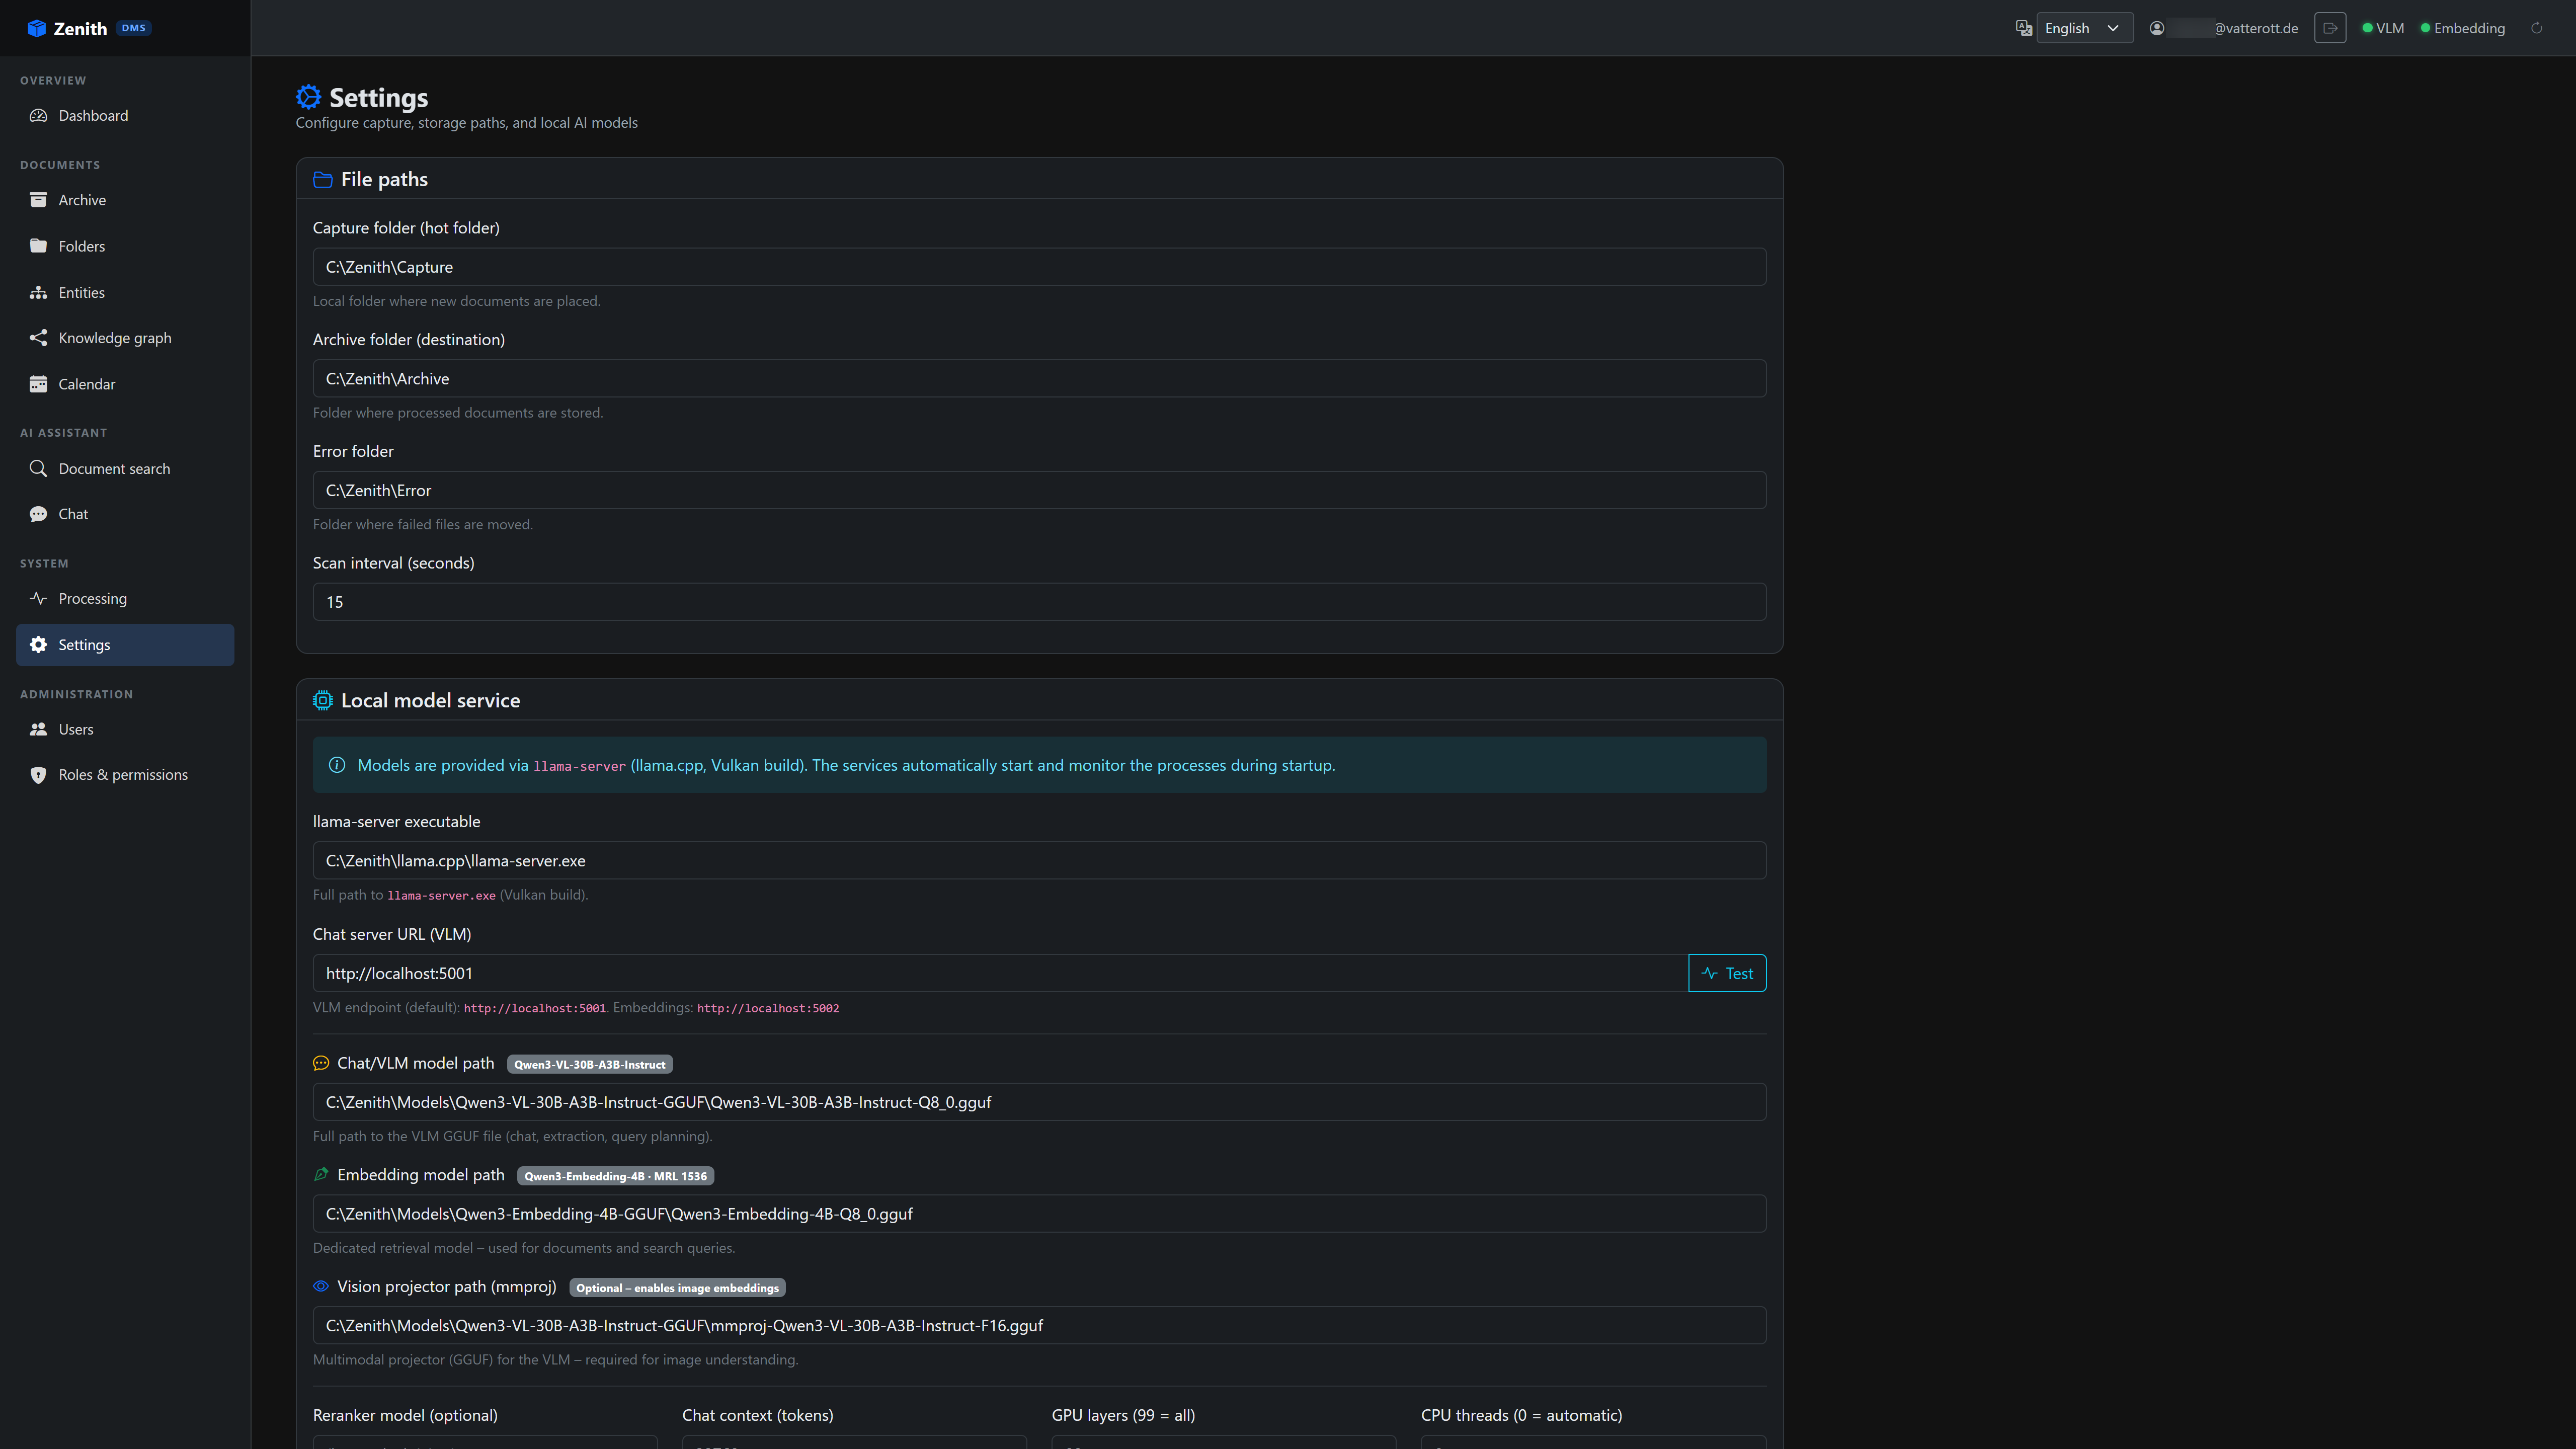Click "Reranker model (optional)" label
Image resolution: width=2576 pixels, height=1449 pixels.
(405, 1415)
